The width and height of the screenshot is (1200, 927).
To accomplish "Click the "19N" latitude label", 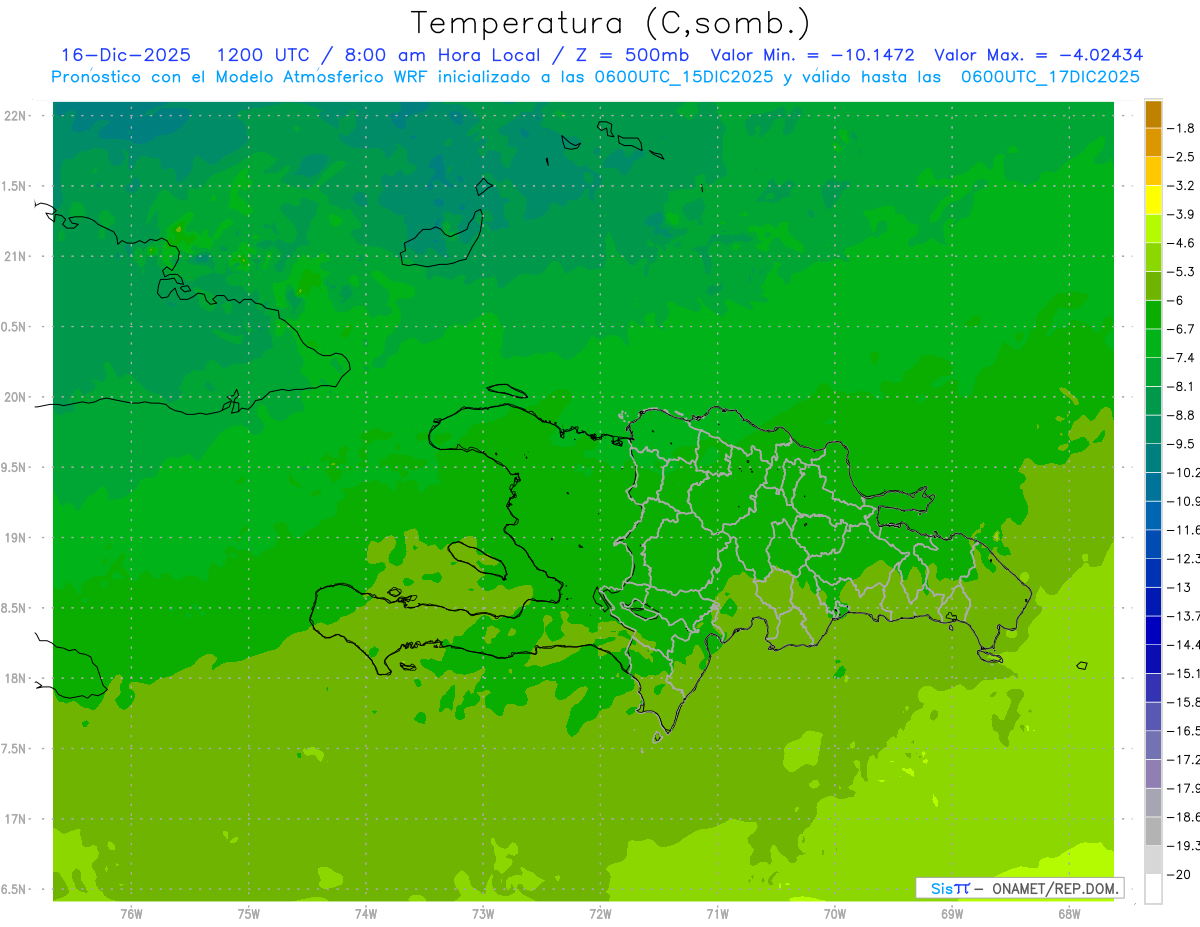I will (x=14, y=538).
